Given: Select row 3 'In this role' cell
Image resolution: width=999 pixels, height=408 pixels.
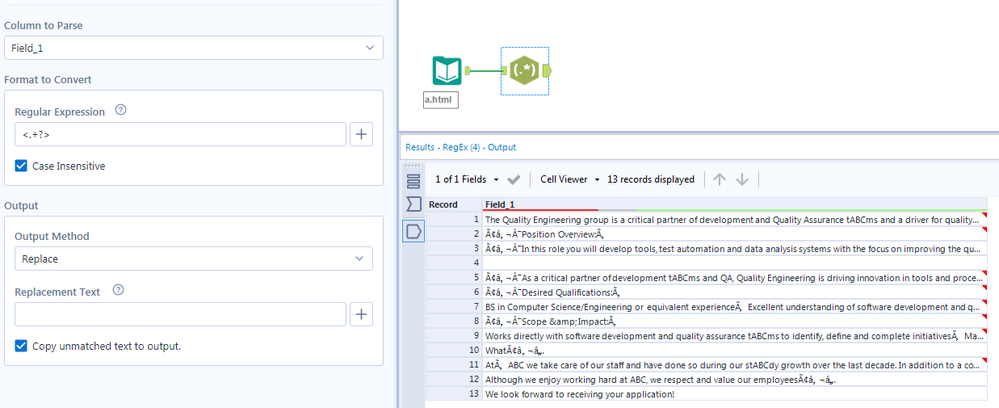Looking at the screenshot, I should (735, 248).
